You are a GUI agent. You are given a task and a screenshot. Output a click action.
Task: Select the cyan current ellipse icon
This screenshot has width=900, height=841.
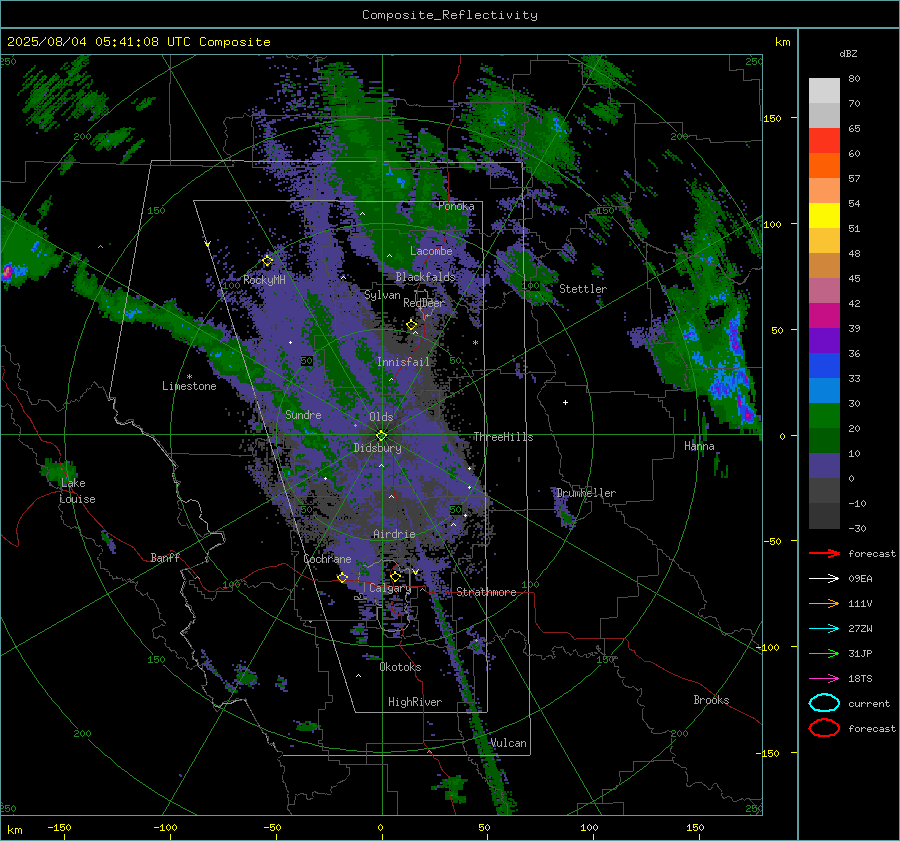[x=824, y=703]
